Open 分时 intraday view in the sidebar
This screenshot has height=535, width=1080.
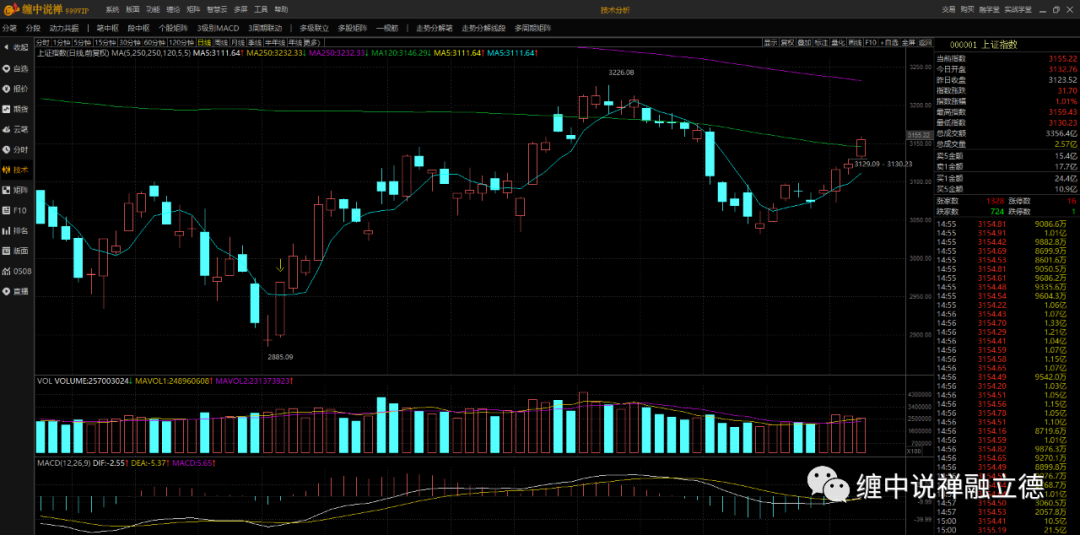[16, 149]
